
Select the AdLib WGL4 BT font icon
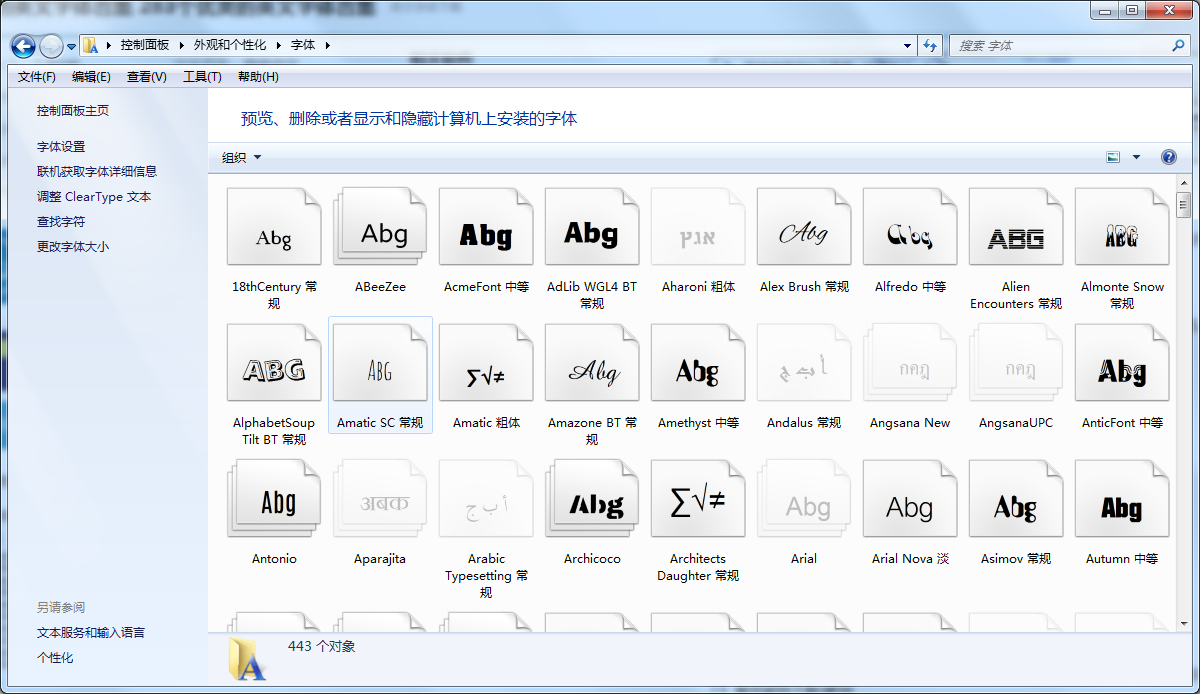click(x=592, y=227)
